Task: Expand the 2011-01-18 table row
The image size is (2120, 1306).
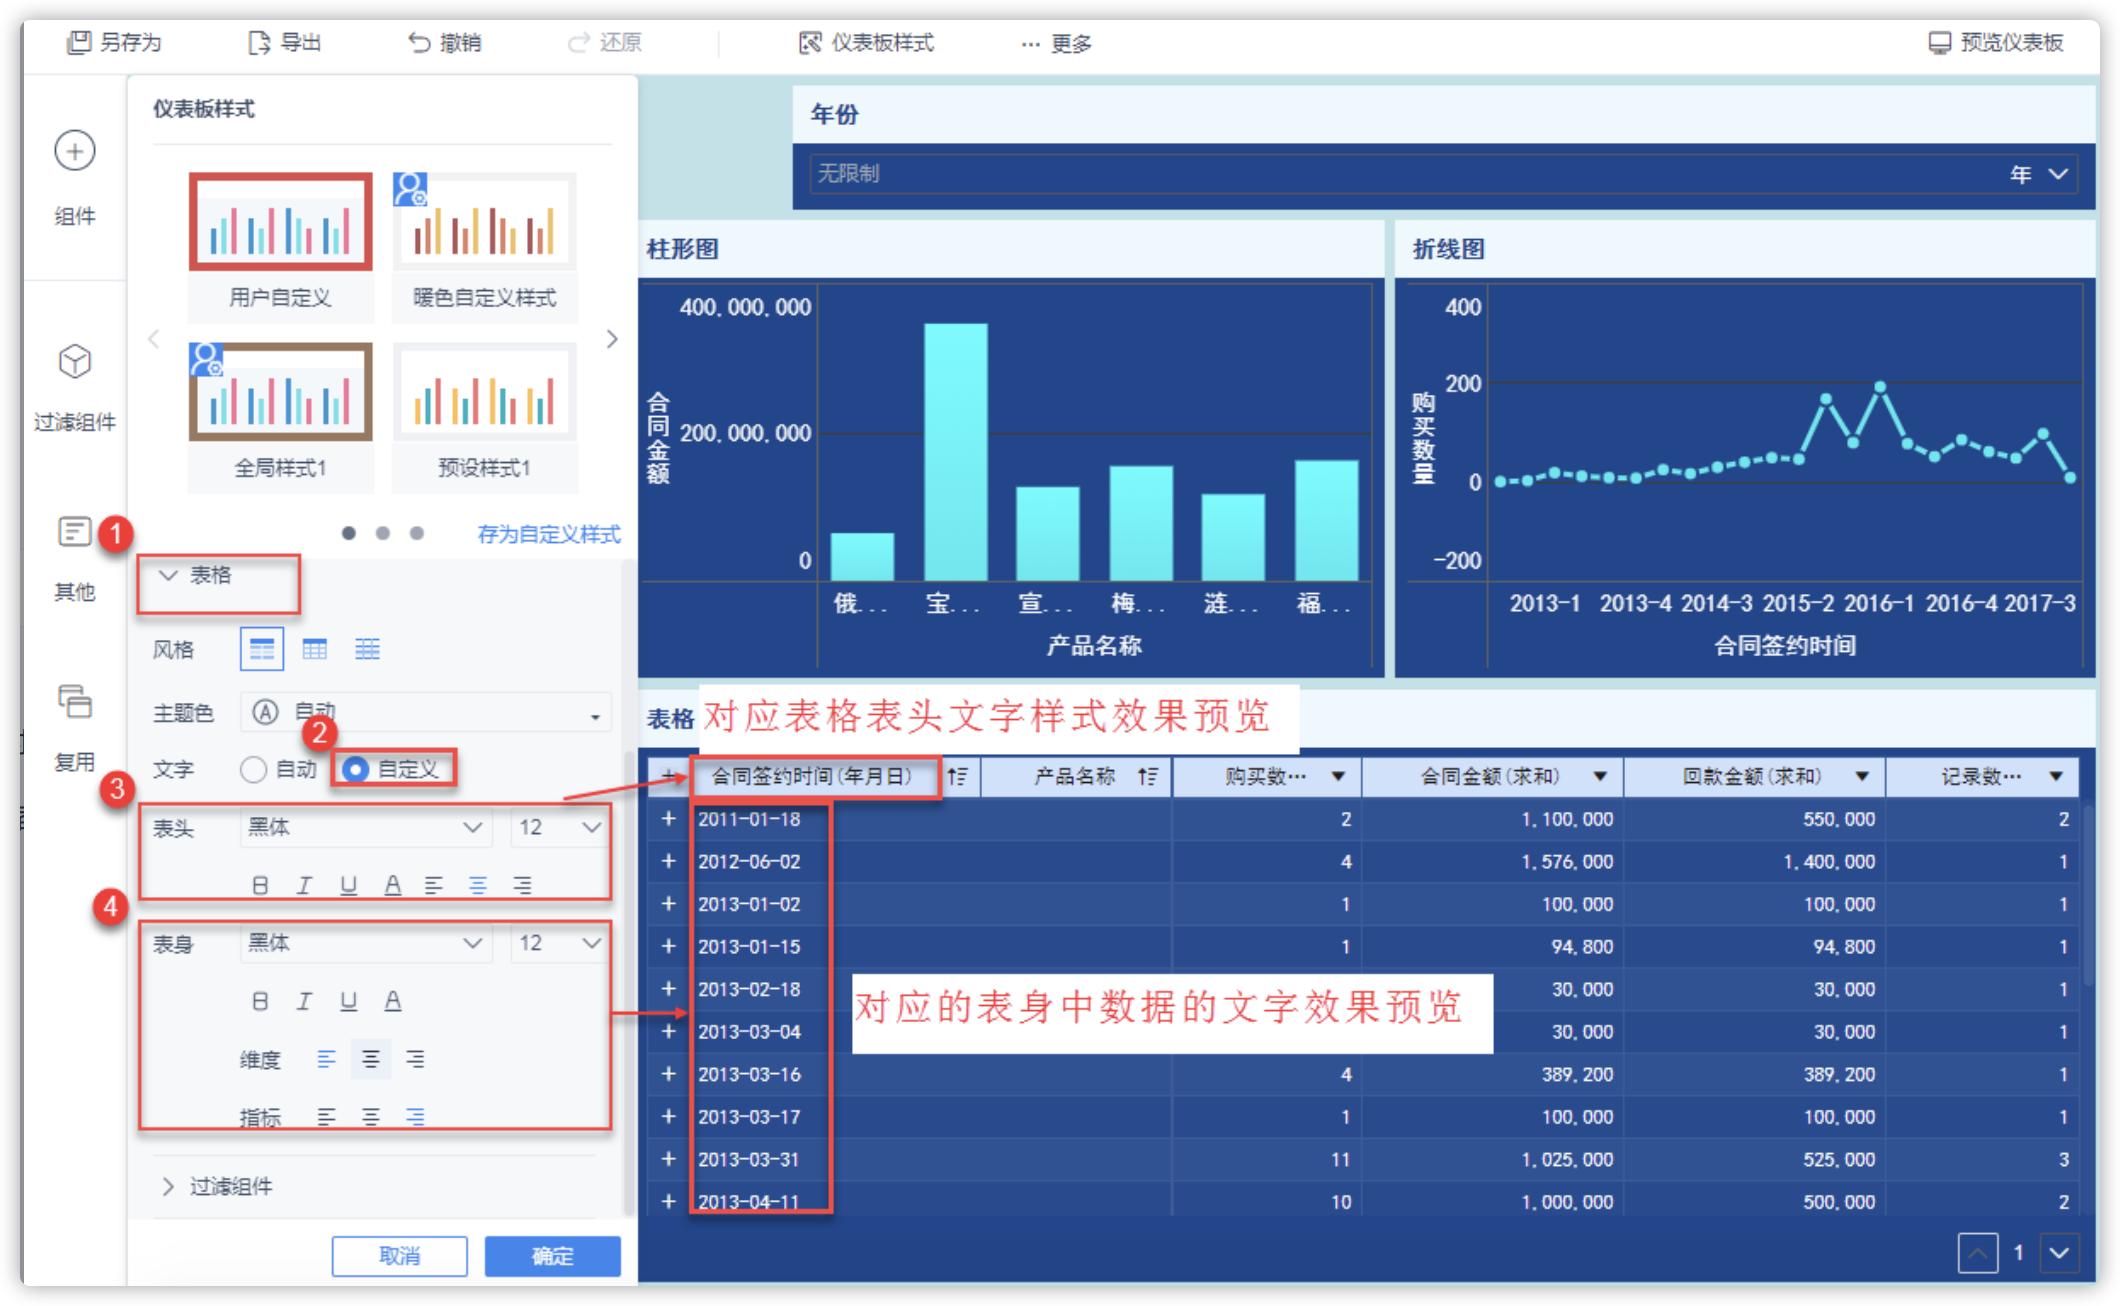Action: click(668, 819)
